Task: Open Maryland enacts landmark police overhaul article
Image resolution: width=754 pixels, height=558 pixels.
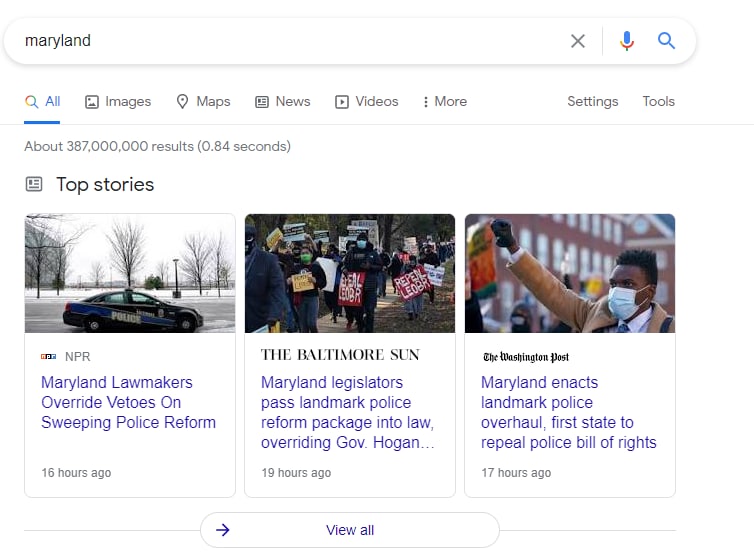Action: click(x=568, y=412)
